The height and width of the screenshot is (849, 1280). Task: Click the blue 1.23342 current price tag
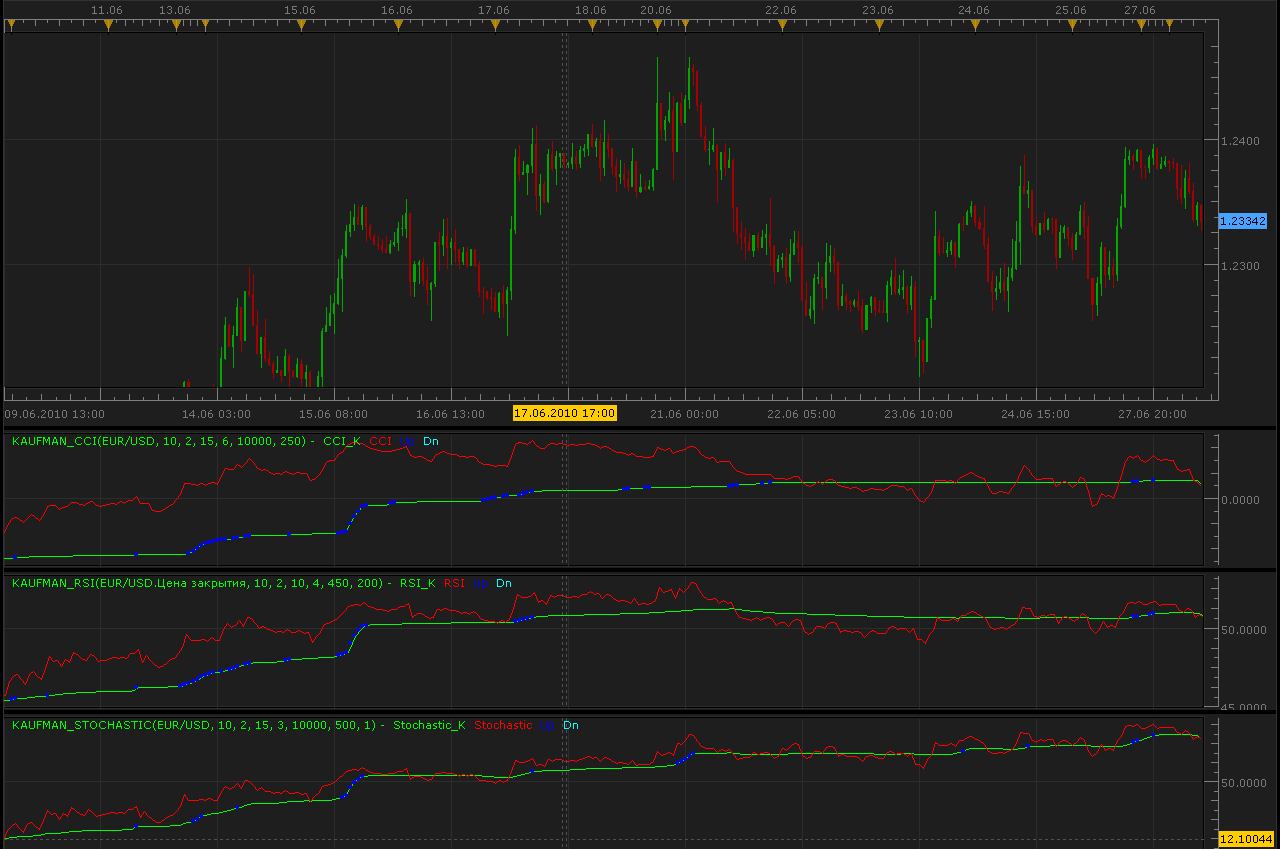[1243, 221]
